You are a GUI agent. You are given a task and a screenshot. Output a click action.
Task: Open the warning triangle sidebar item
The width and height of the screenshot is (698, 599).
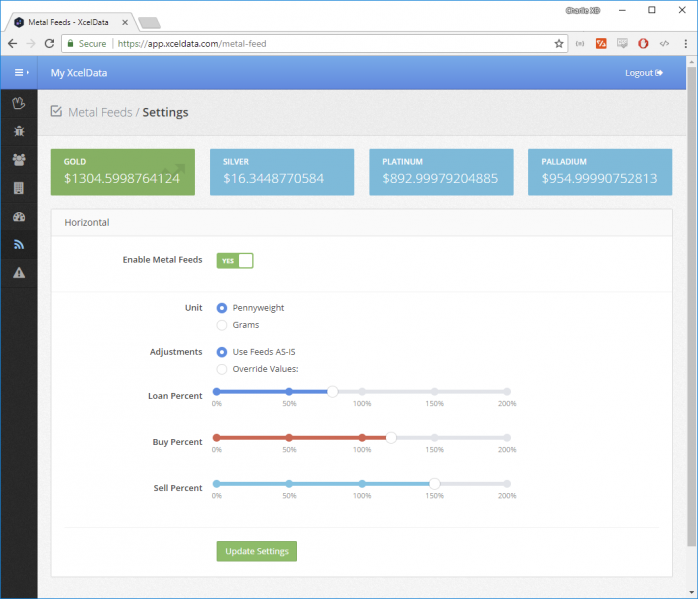[x=19, y=272]
